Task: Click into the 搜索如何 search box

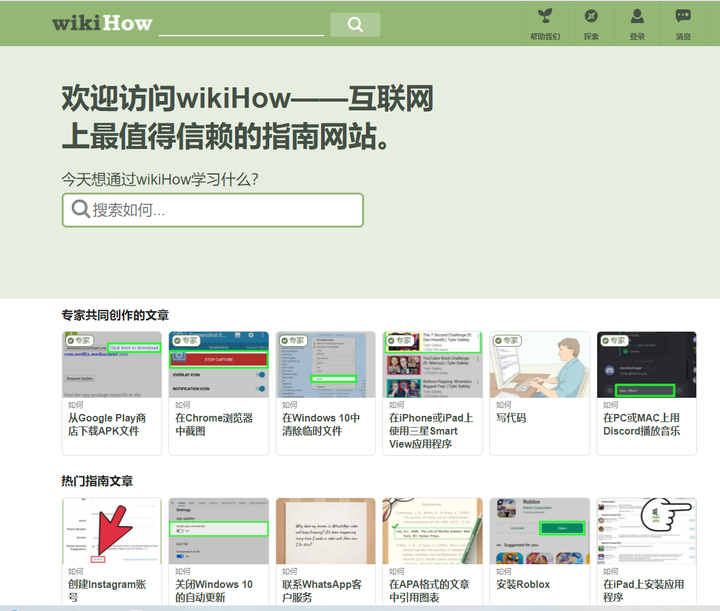Action: point(213,210)
